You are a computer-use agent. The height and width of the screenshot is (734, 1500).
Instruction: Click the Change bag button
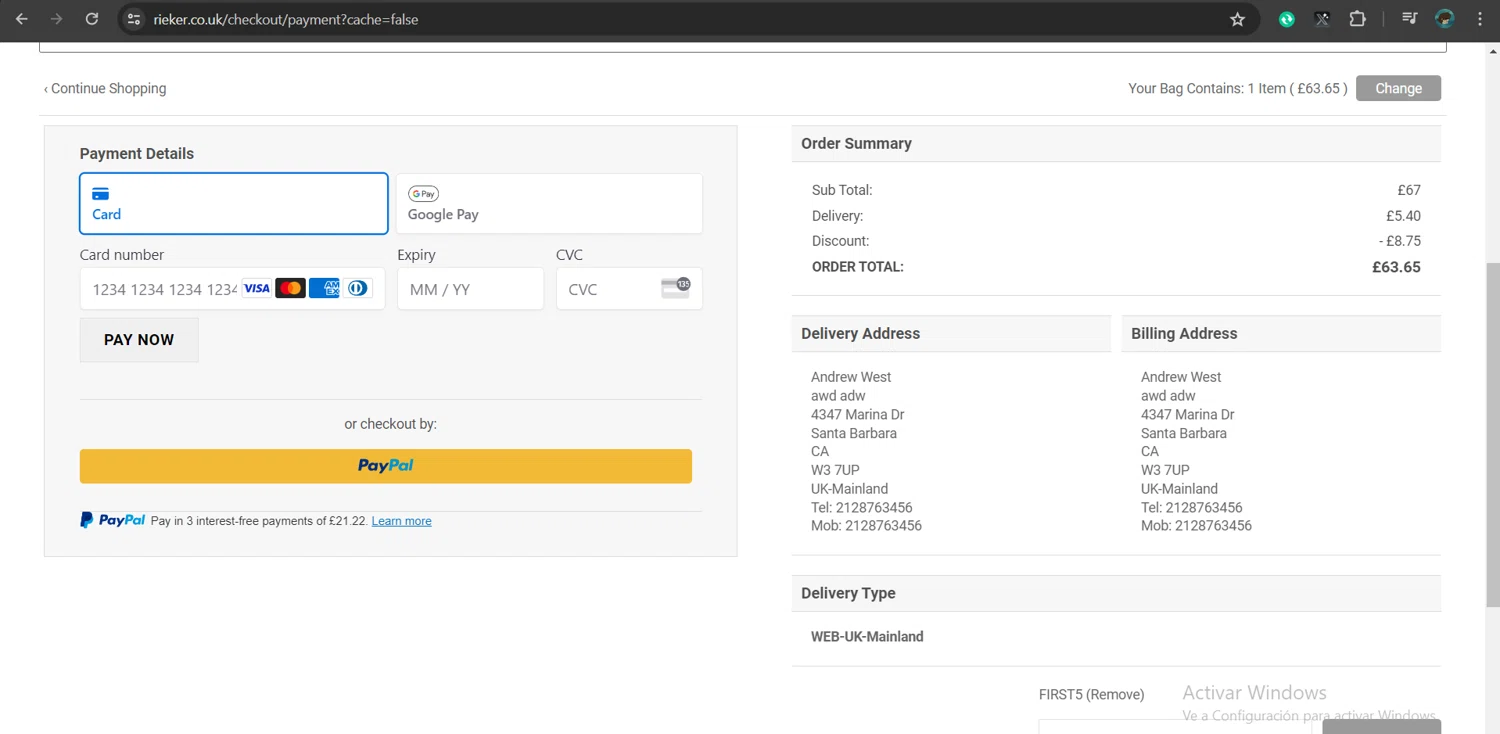click(x=1398, y=88)
